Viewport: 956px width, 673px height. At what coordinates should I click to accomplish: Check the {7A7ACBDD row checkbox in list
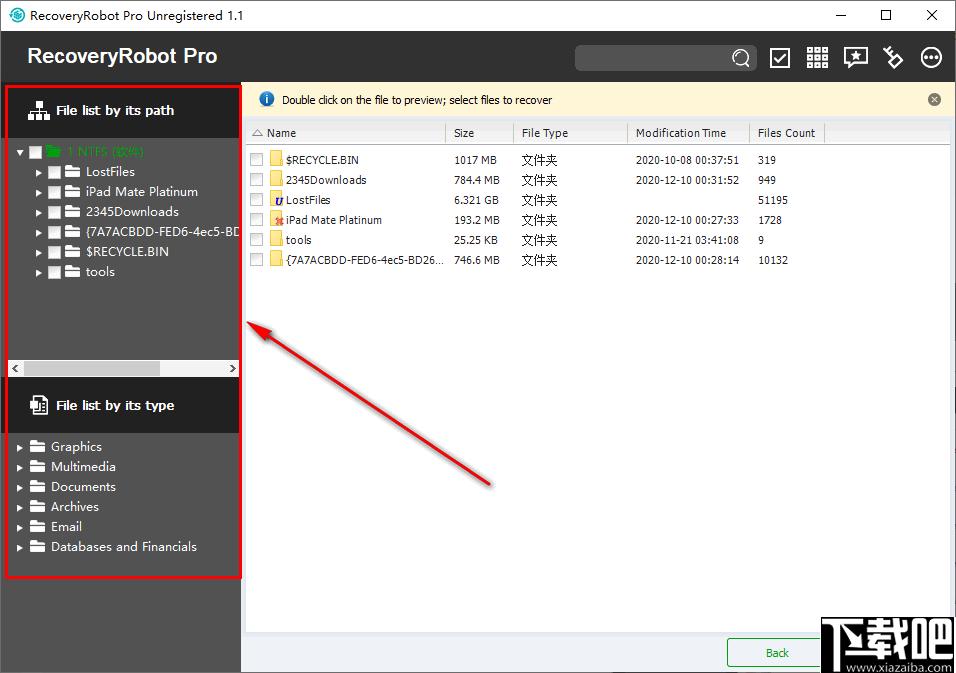coord(256,260)
